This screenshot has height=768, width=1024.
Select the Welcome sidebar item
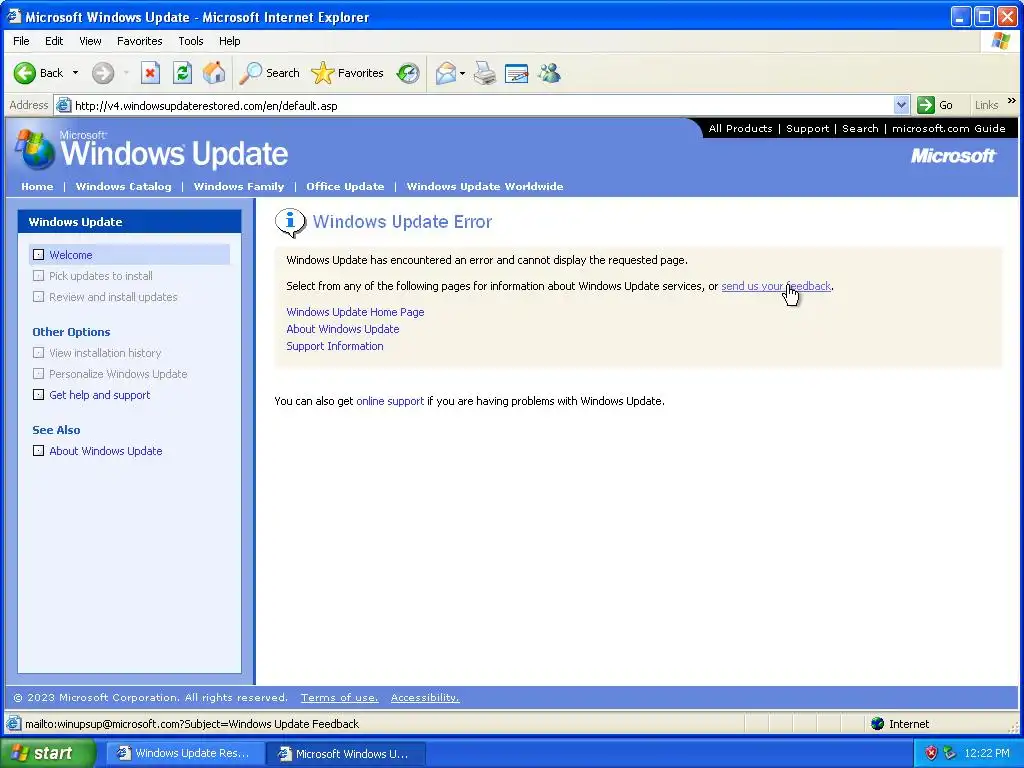tap(129, 255)
